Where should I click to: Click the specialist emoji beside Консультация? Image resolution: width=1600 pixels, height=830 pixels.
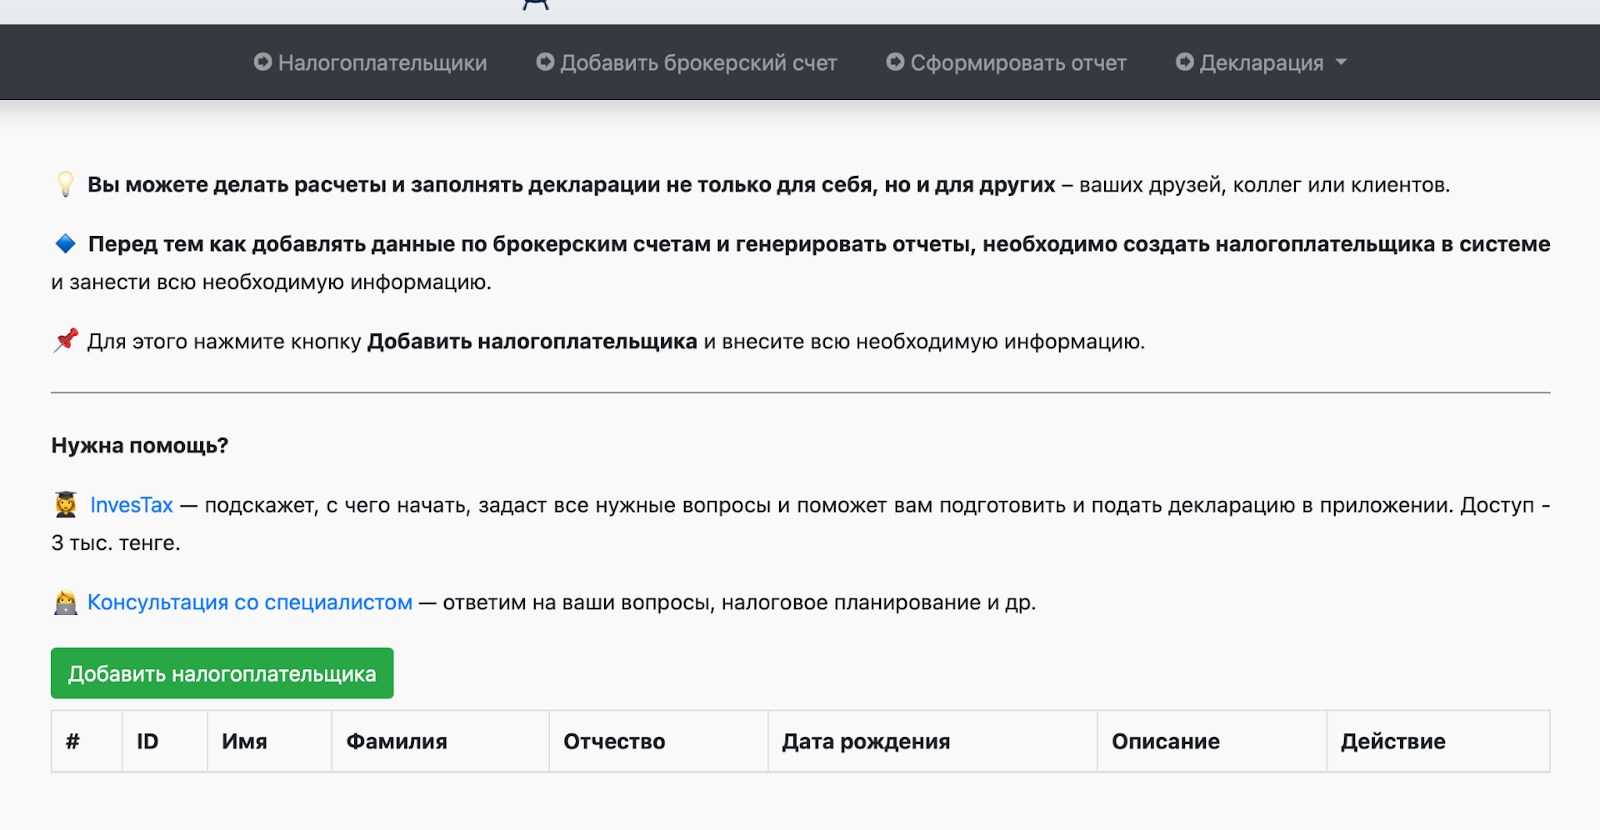66,603
